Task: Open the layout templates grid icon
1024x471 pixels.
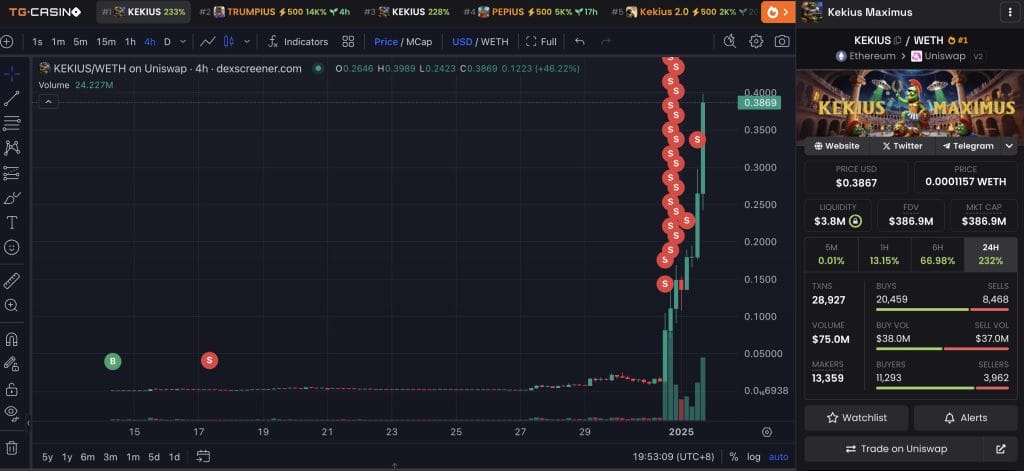Action: [348, 42]
